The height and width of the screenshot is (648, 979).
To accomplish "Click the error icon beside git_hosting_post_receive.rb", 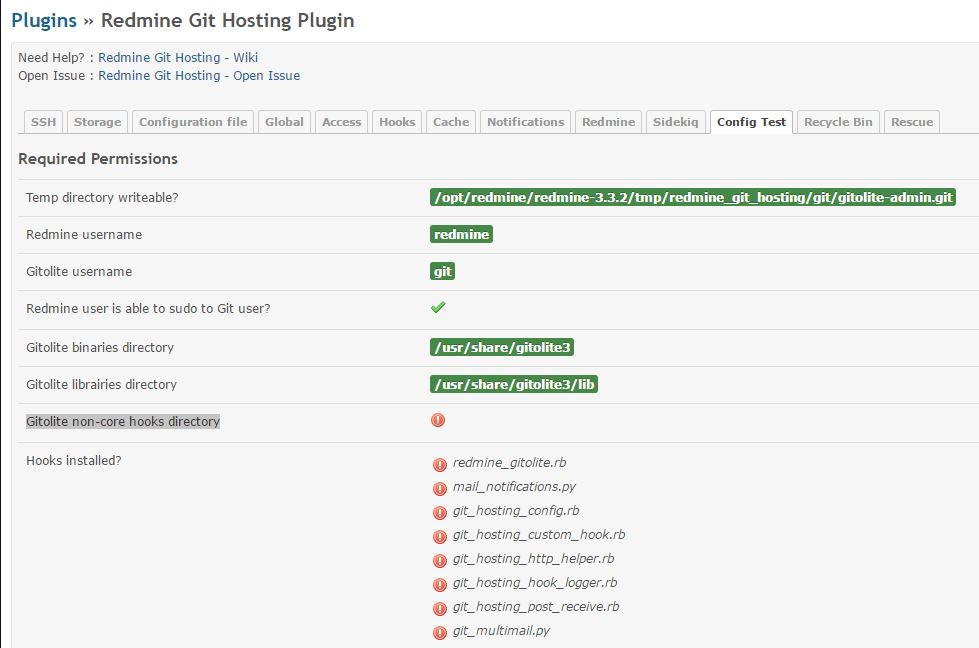I will coord(440,608).
